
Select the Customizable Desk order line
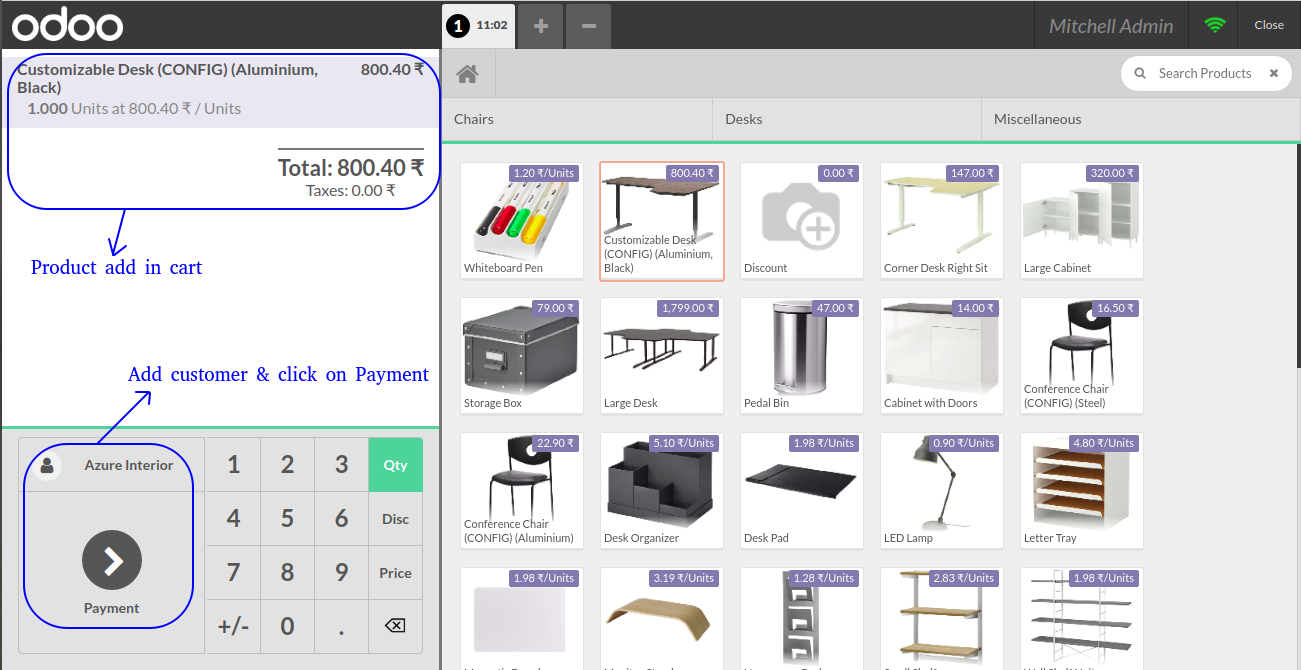coord(220,89)
